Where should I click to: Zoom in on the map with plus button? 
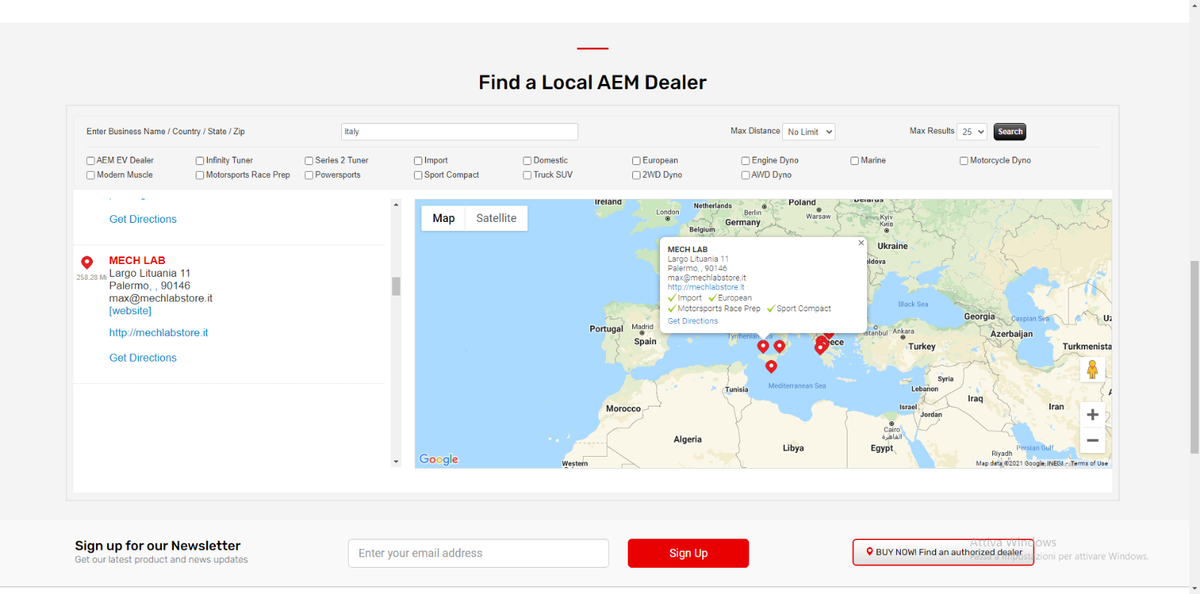click(x=1092, y=414)
